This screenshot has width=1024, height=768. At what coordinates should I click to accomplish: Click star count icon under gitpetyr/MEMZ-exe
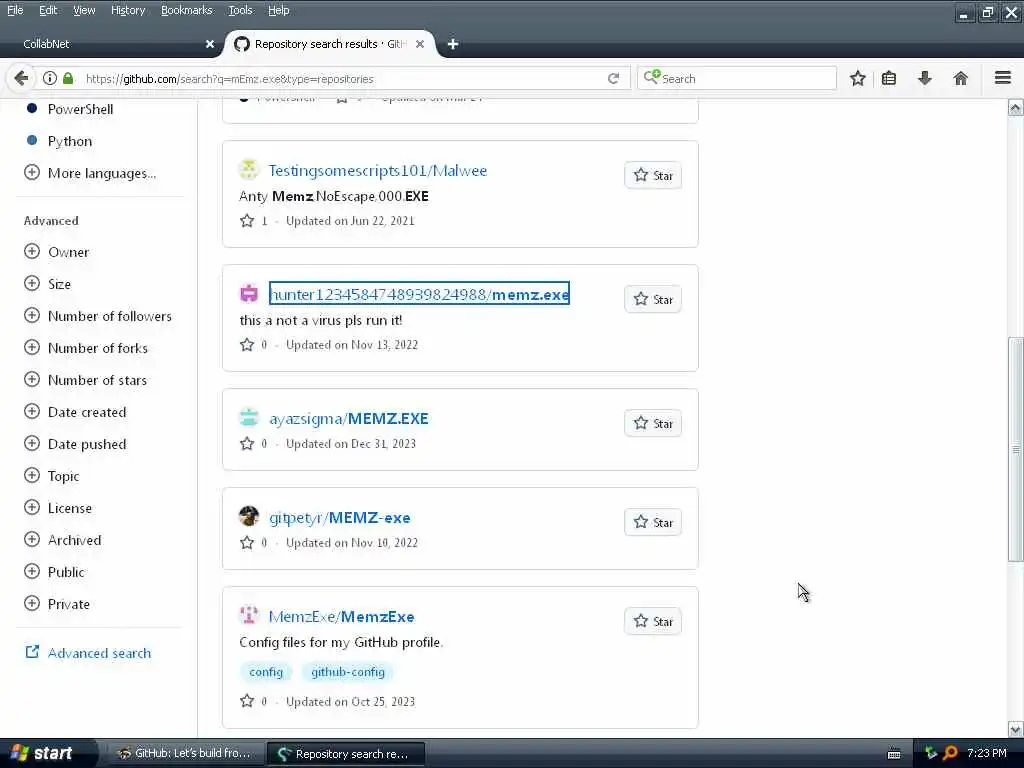247,543
